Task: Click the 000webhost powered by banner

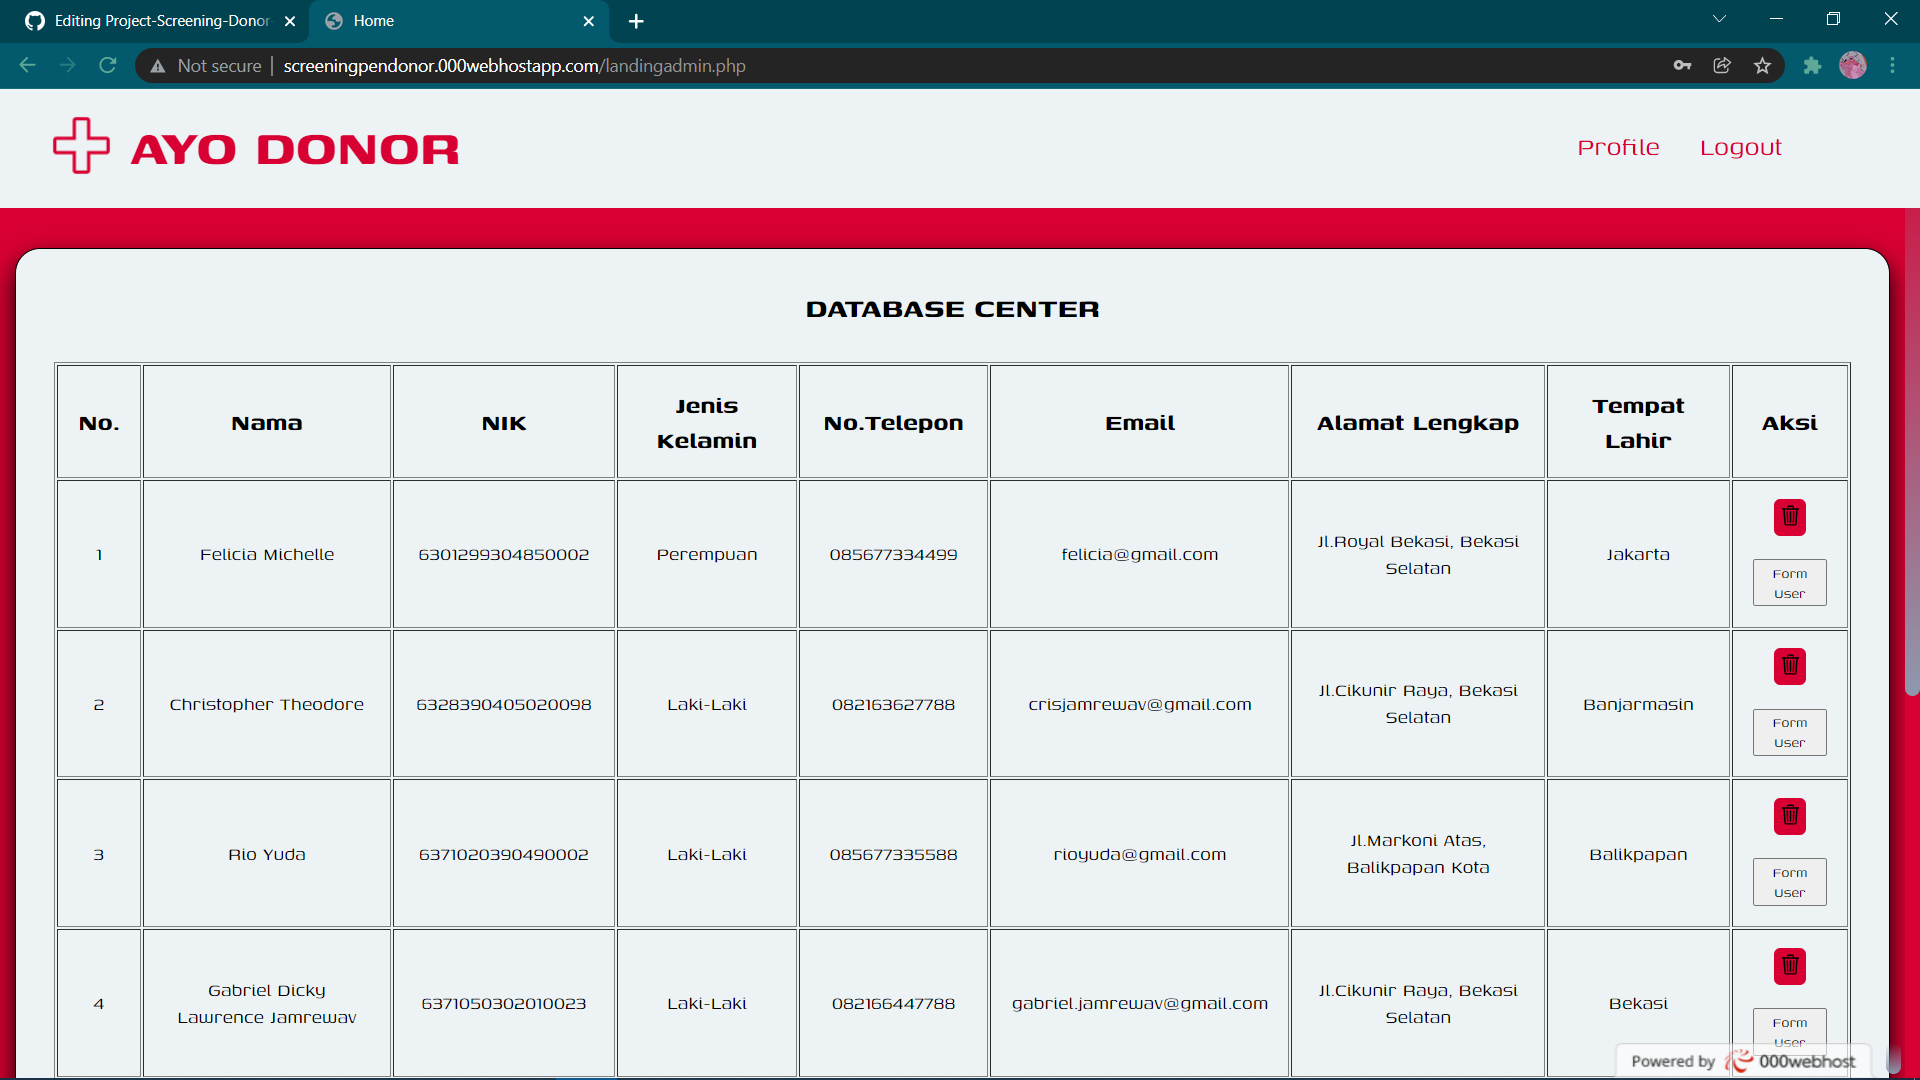Action: [1743, 1061]
